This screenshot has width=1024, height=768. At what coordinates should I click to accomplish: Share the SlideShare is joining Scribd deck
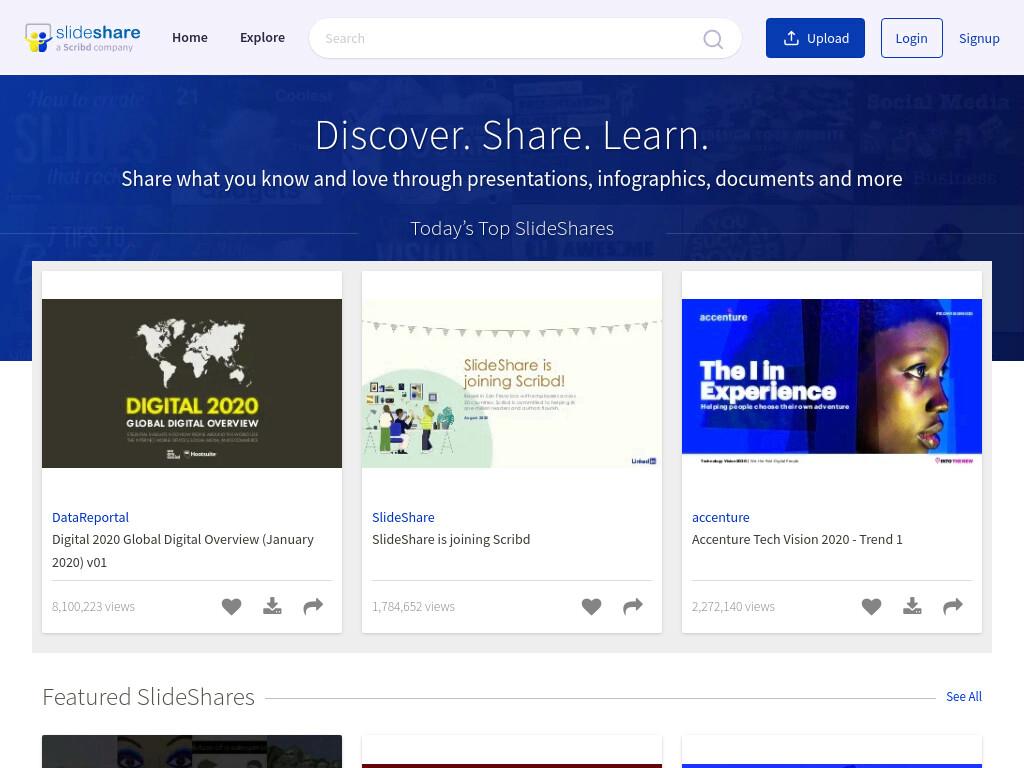[x=633, y=607]
